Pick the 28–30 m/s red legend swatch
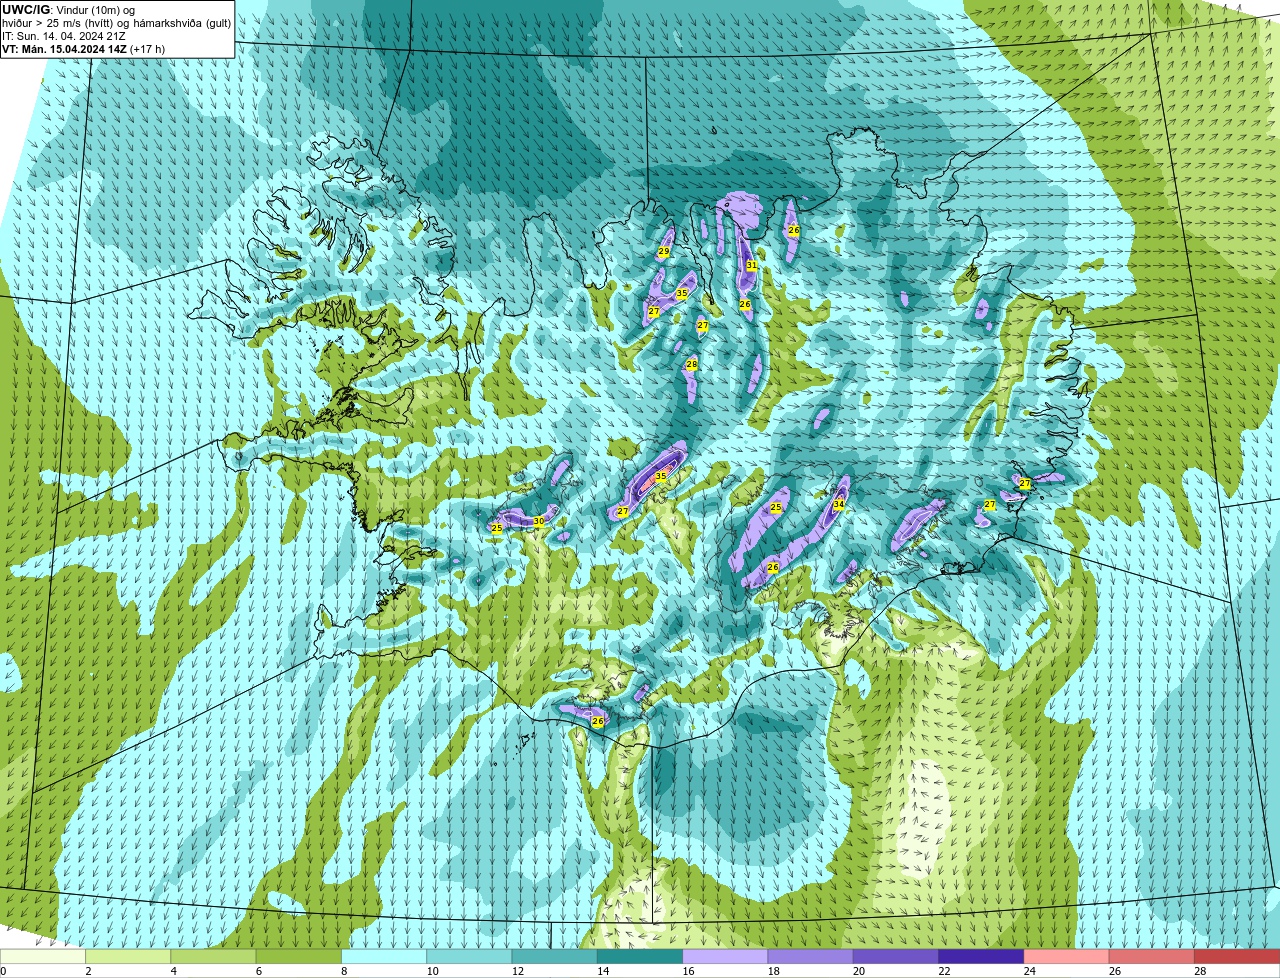 tap(1238, 956)
